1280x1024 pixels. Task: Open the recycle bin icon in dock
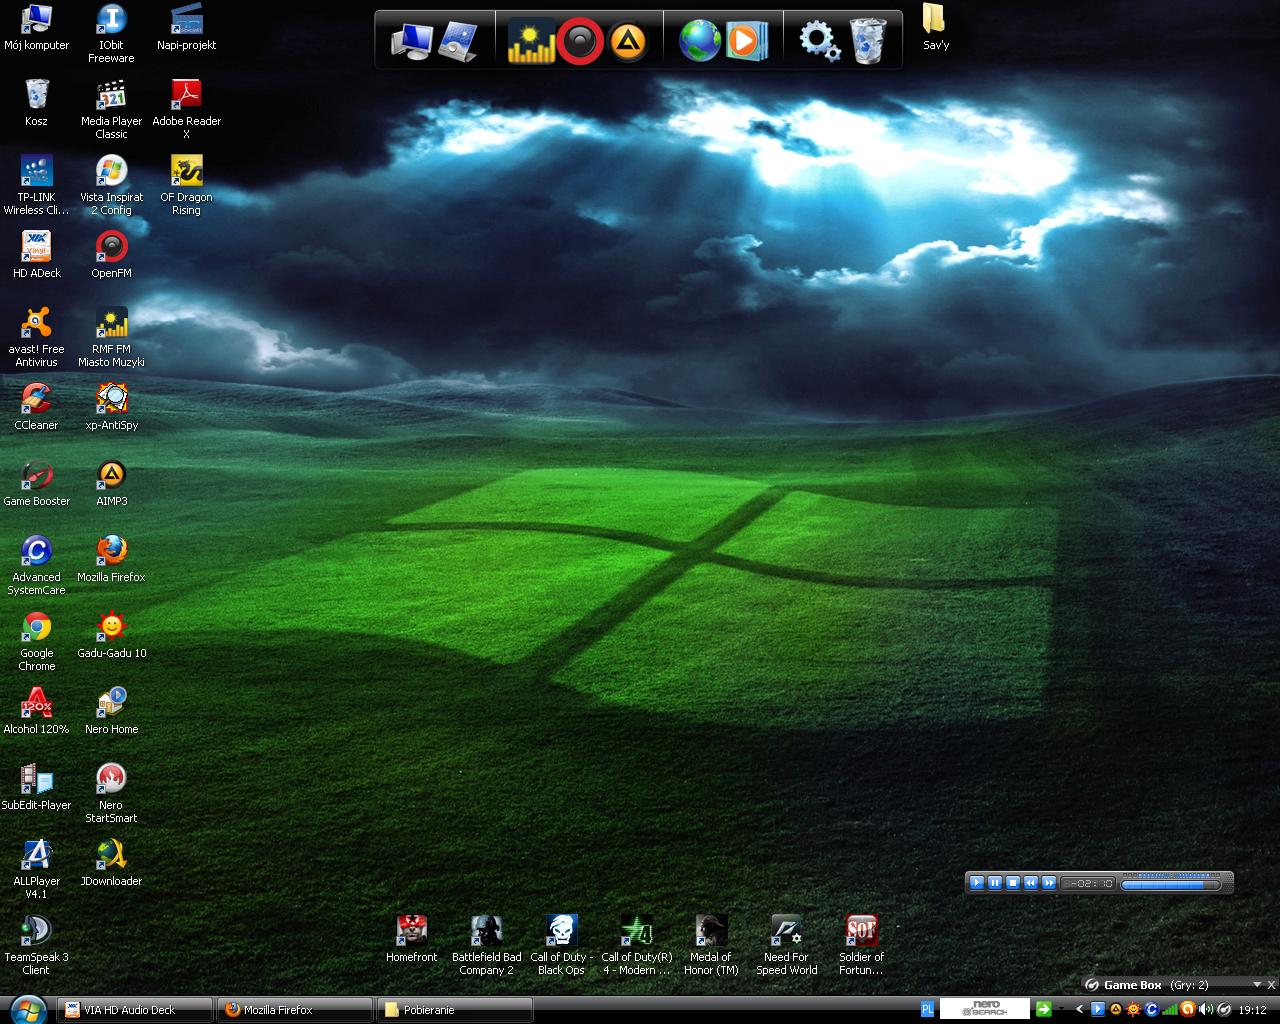pos(867,42)
